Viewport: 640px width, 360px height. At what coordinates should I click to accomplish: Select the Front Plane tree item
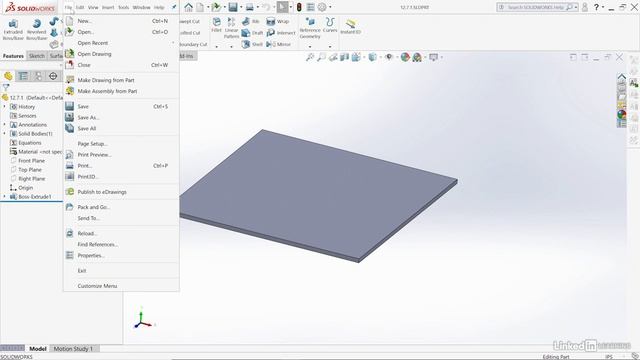pyautogui.click(x=27, y=160)
